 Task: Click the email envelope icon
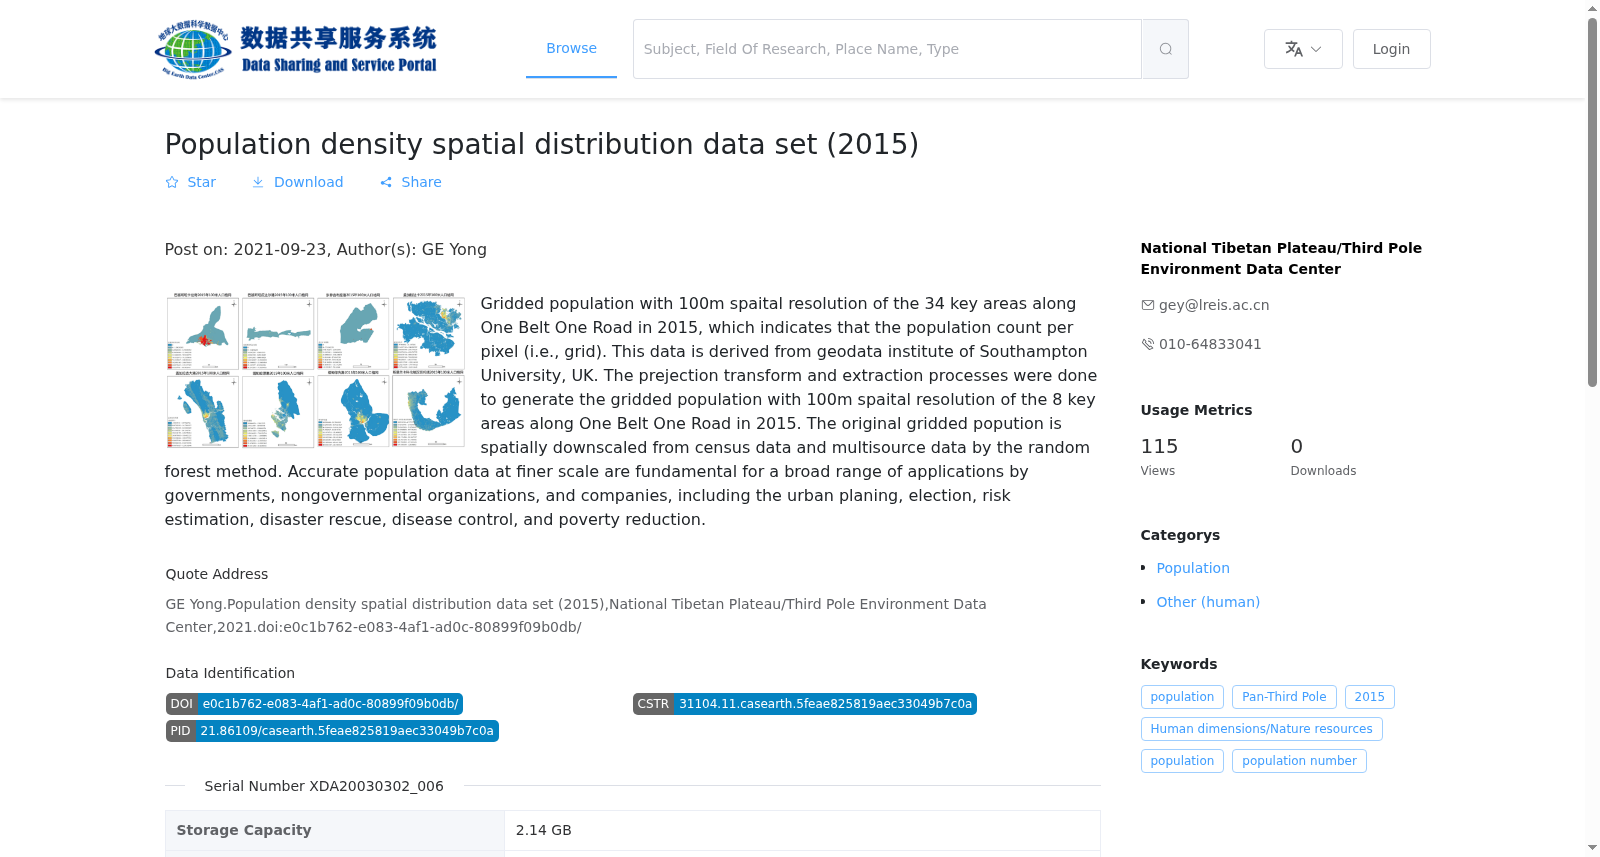click(x=1147, y=305)
